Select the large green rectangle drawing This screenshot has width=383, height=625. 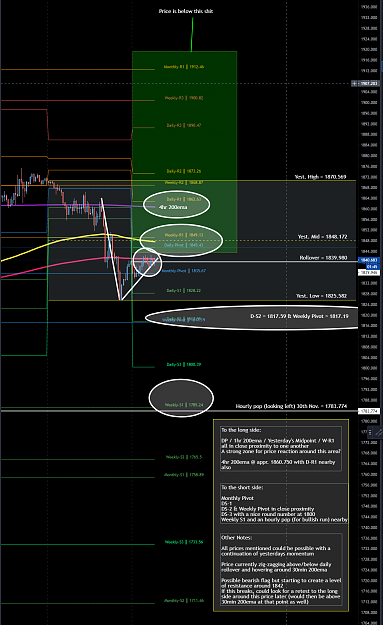coord(185,152)
